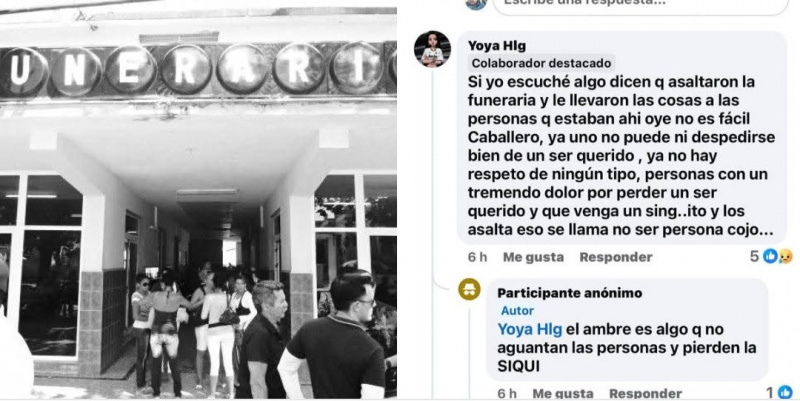
Task: Open like reaction icon on Yoya's comment
Action: (769, 256)
